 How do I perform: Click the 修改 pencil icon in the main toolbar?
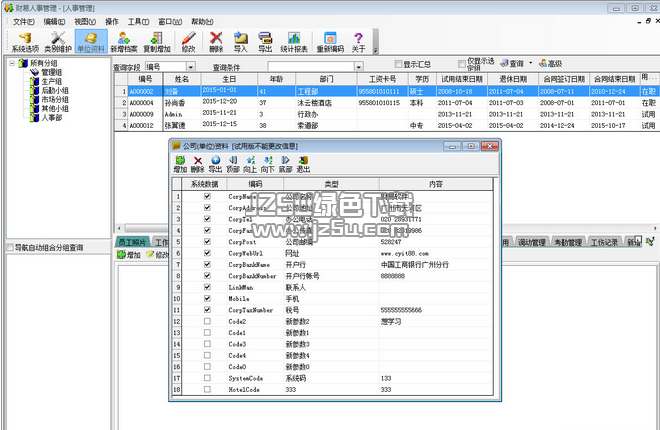[x=189, y=42]
